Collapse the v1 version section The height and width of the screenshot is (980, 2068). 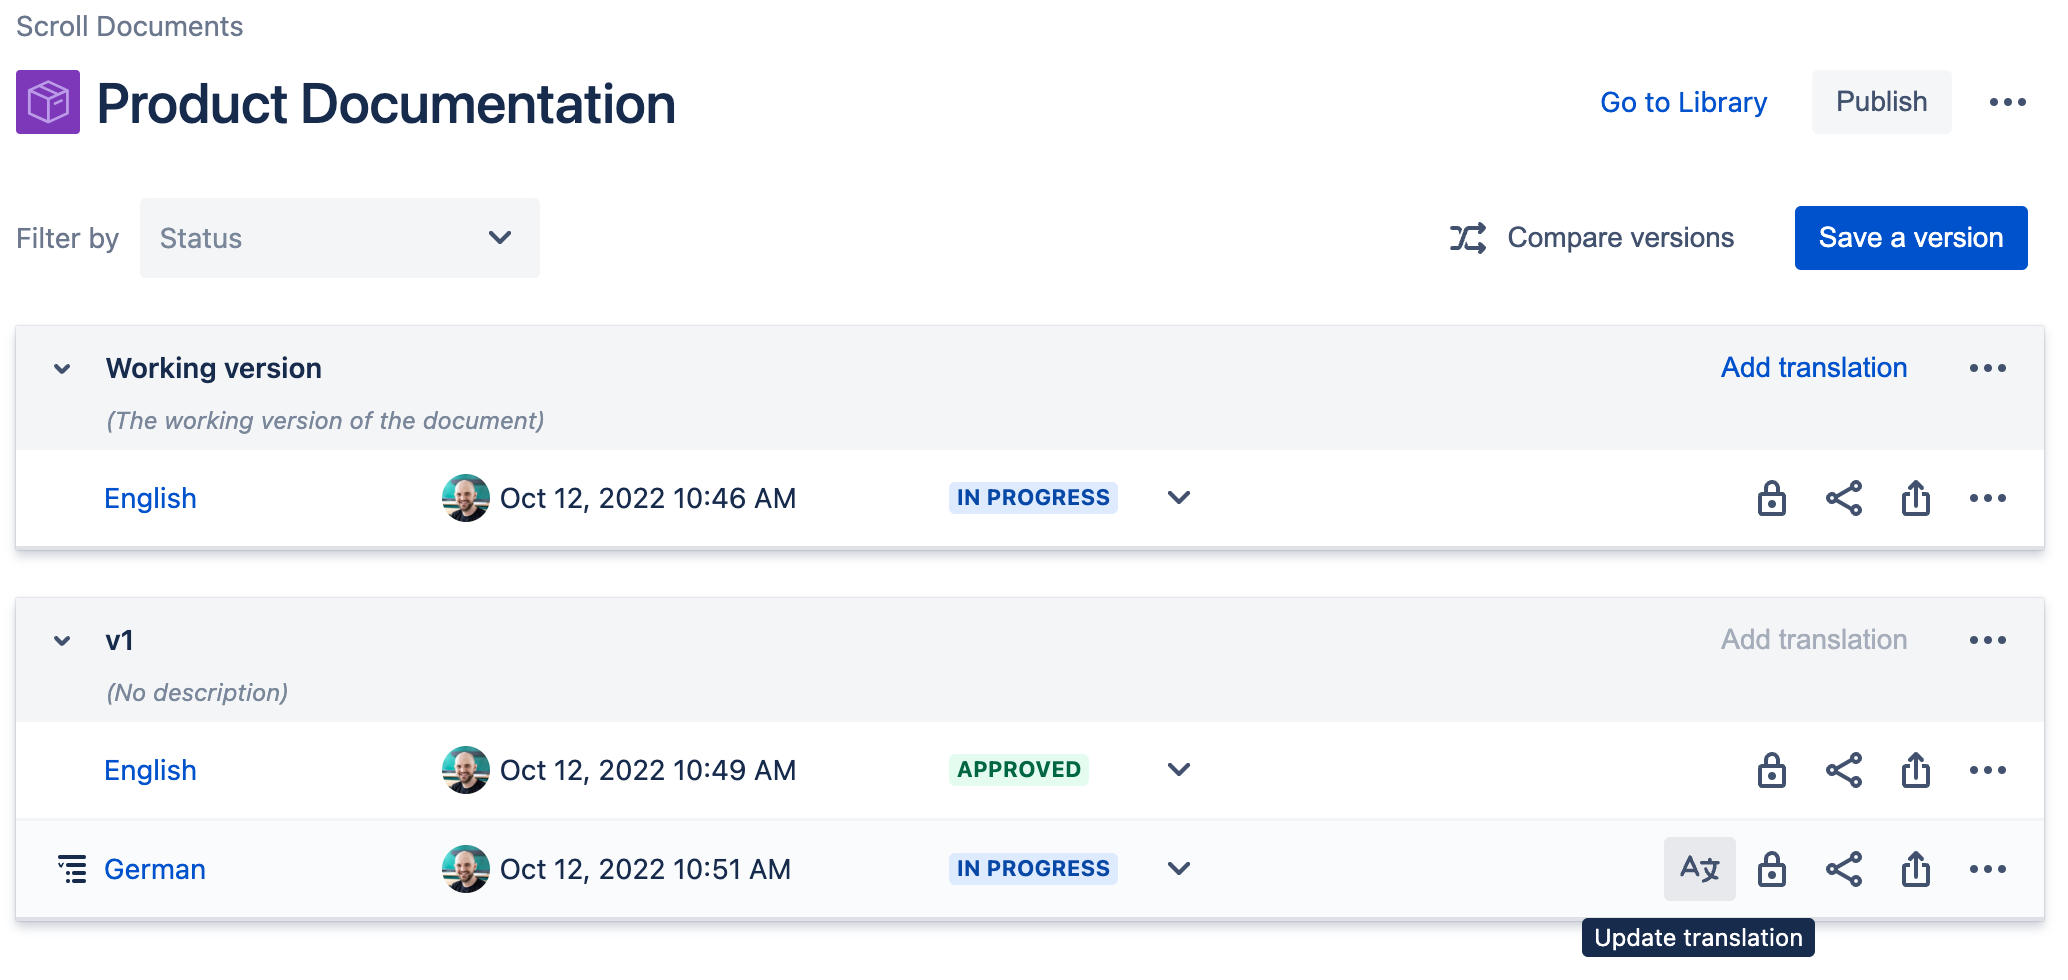tap(62, 641)
